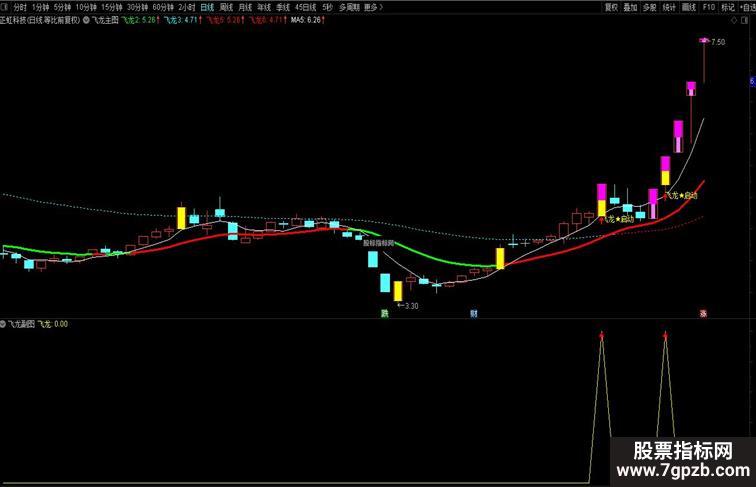
Task: Switch to the 分时 intraday view
Action: (20, 7)
